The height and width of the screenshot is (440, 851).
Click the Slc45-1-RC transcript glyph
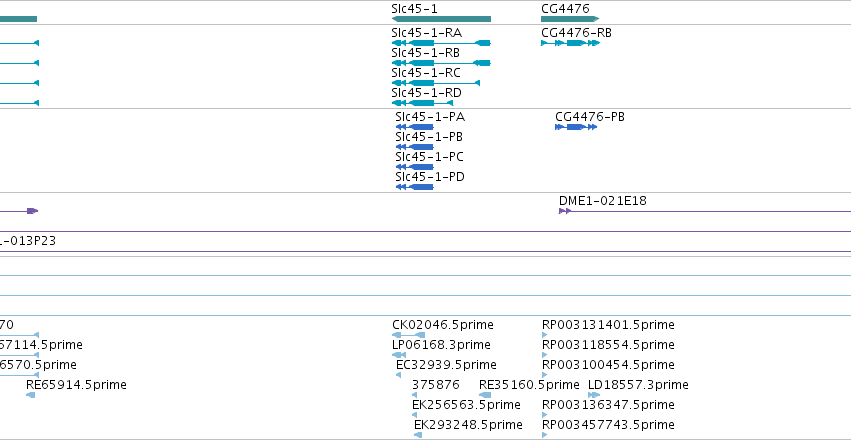point(435,83)
